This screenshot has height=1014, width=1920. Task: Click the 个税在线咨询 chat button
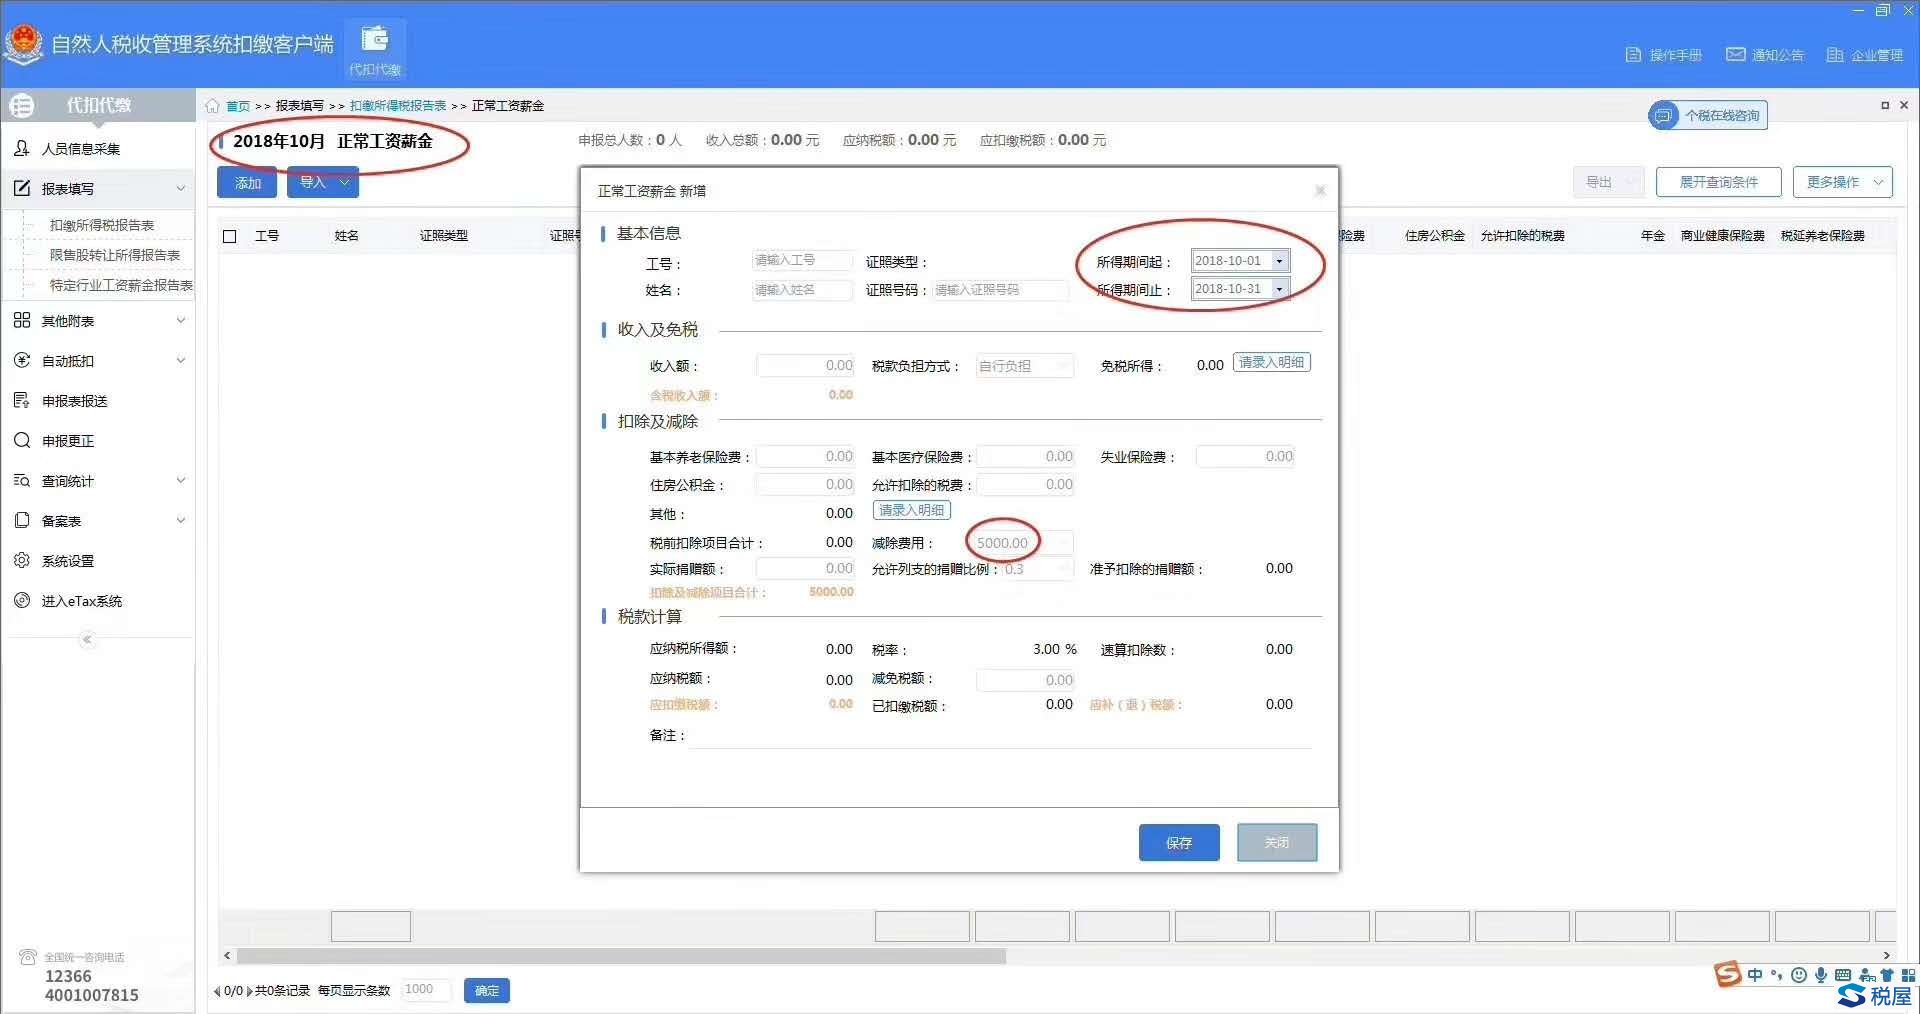1708,115
